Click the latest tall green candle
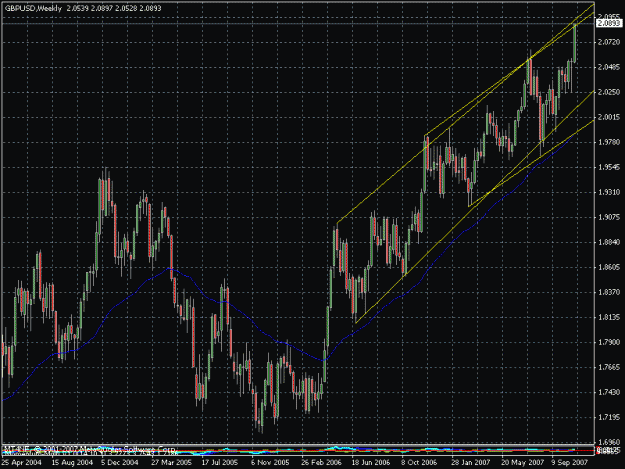The height and width of the screenshot is (469, 625). click(575, 43)
